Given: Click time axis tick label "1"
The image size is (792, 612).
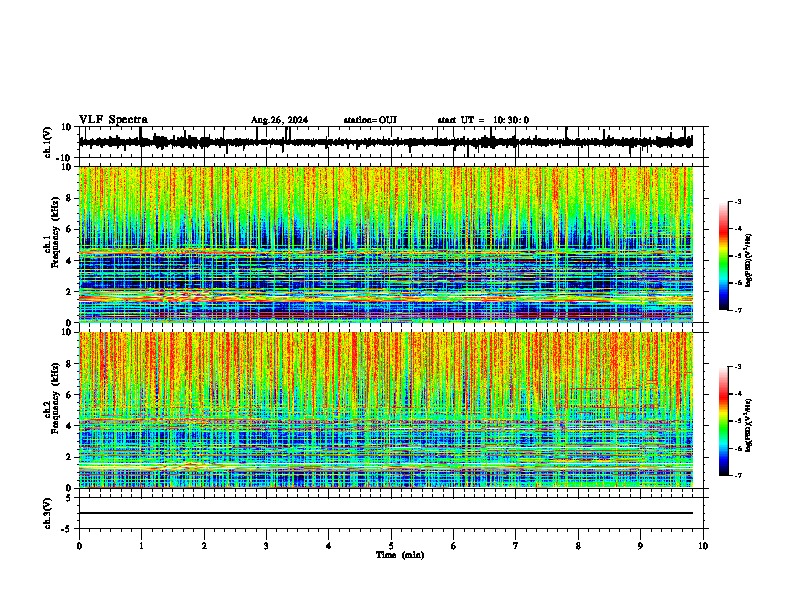Looking at the screenshot, I should pos(141,546).
